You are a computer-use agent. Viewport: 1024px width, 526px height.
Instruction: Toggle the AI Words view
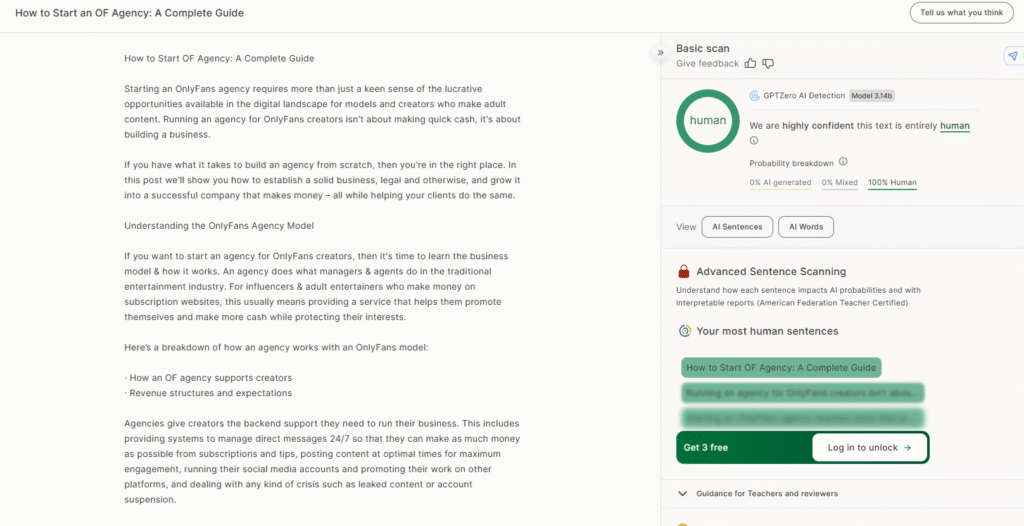(x=805, y=227)
